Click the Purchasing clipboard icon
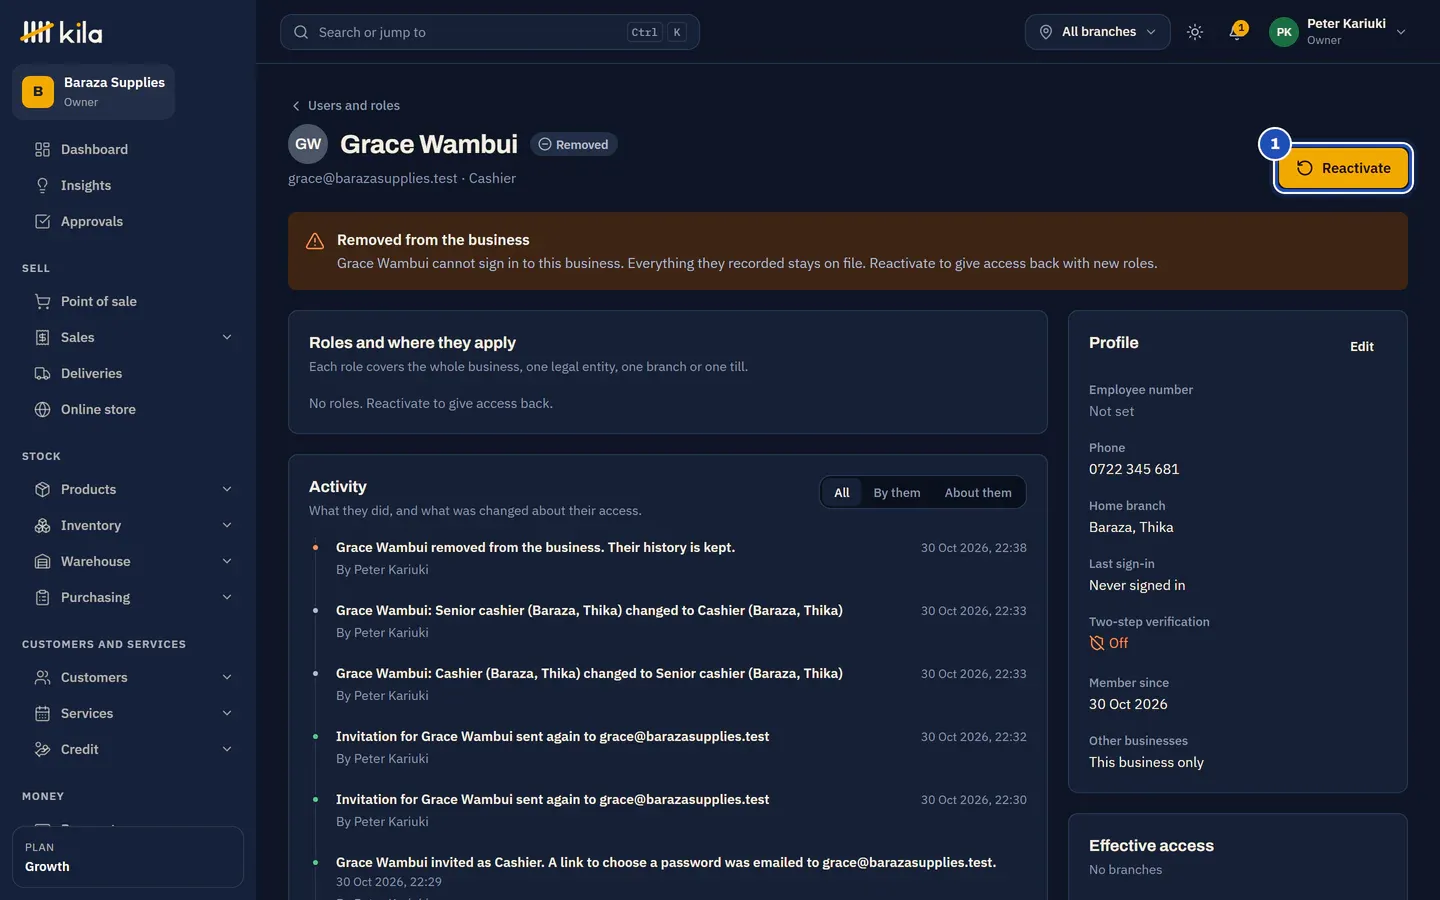Viewport: 1440px width, 900px height. coord(42,598)
